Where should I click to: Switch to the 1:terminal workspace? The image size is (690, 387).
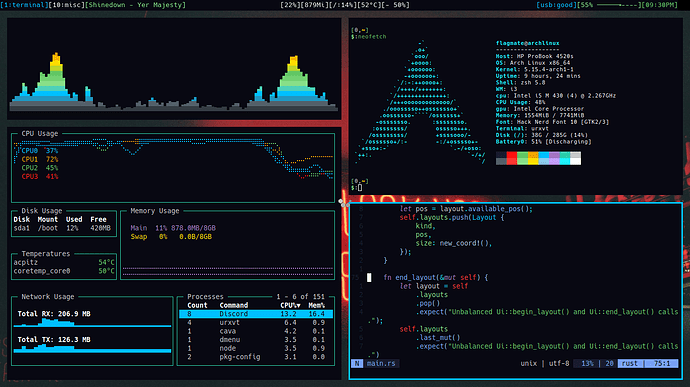(x=25, y=5)
